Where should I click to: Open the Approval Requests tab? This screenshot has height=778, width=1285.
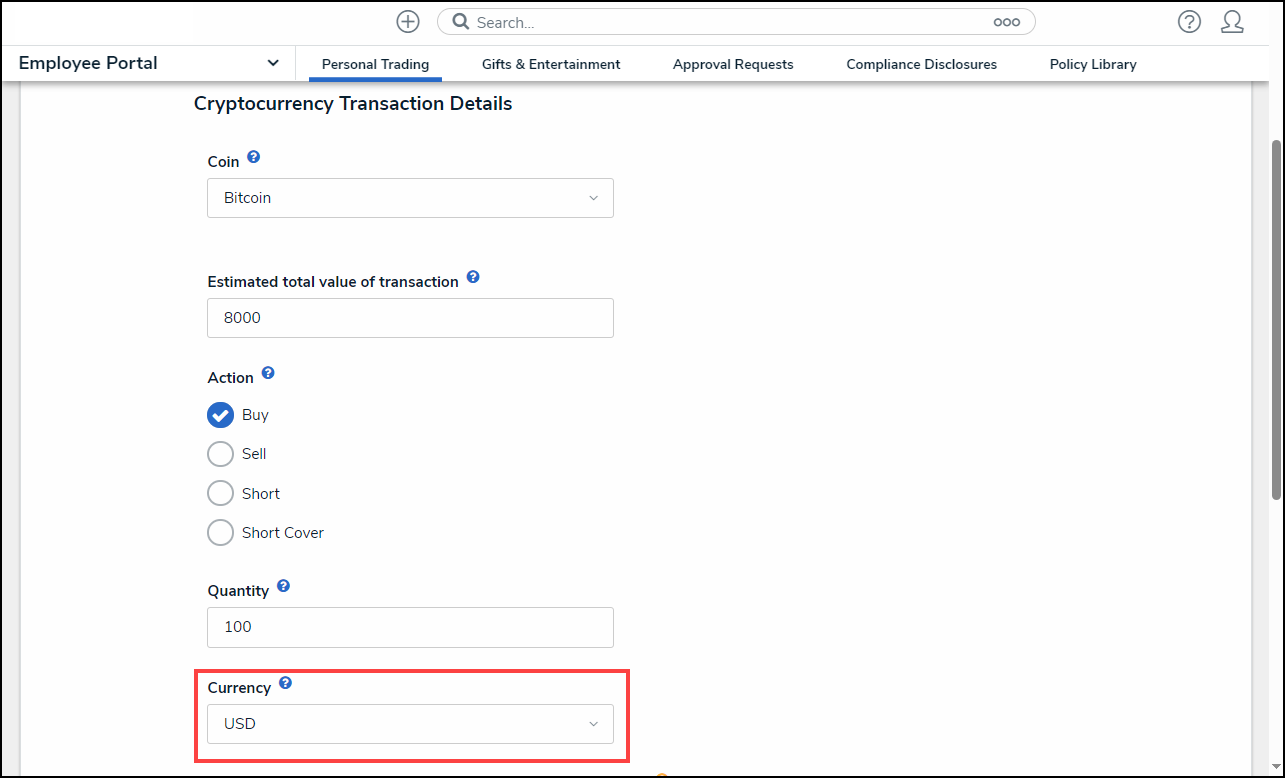733,64
